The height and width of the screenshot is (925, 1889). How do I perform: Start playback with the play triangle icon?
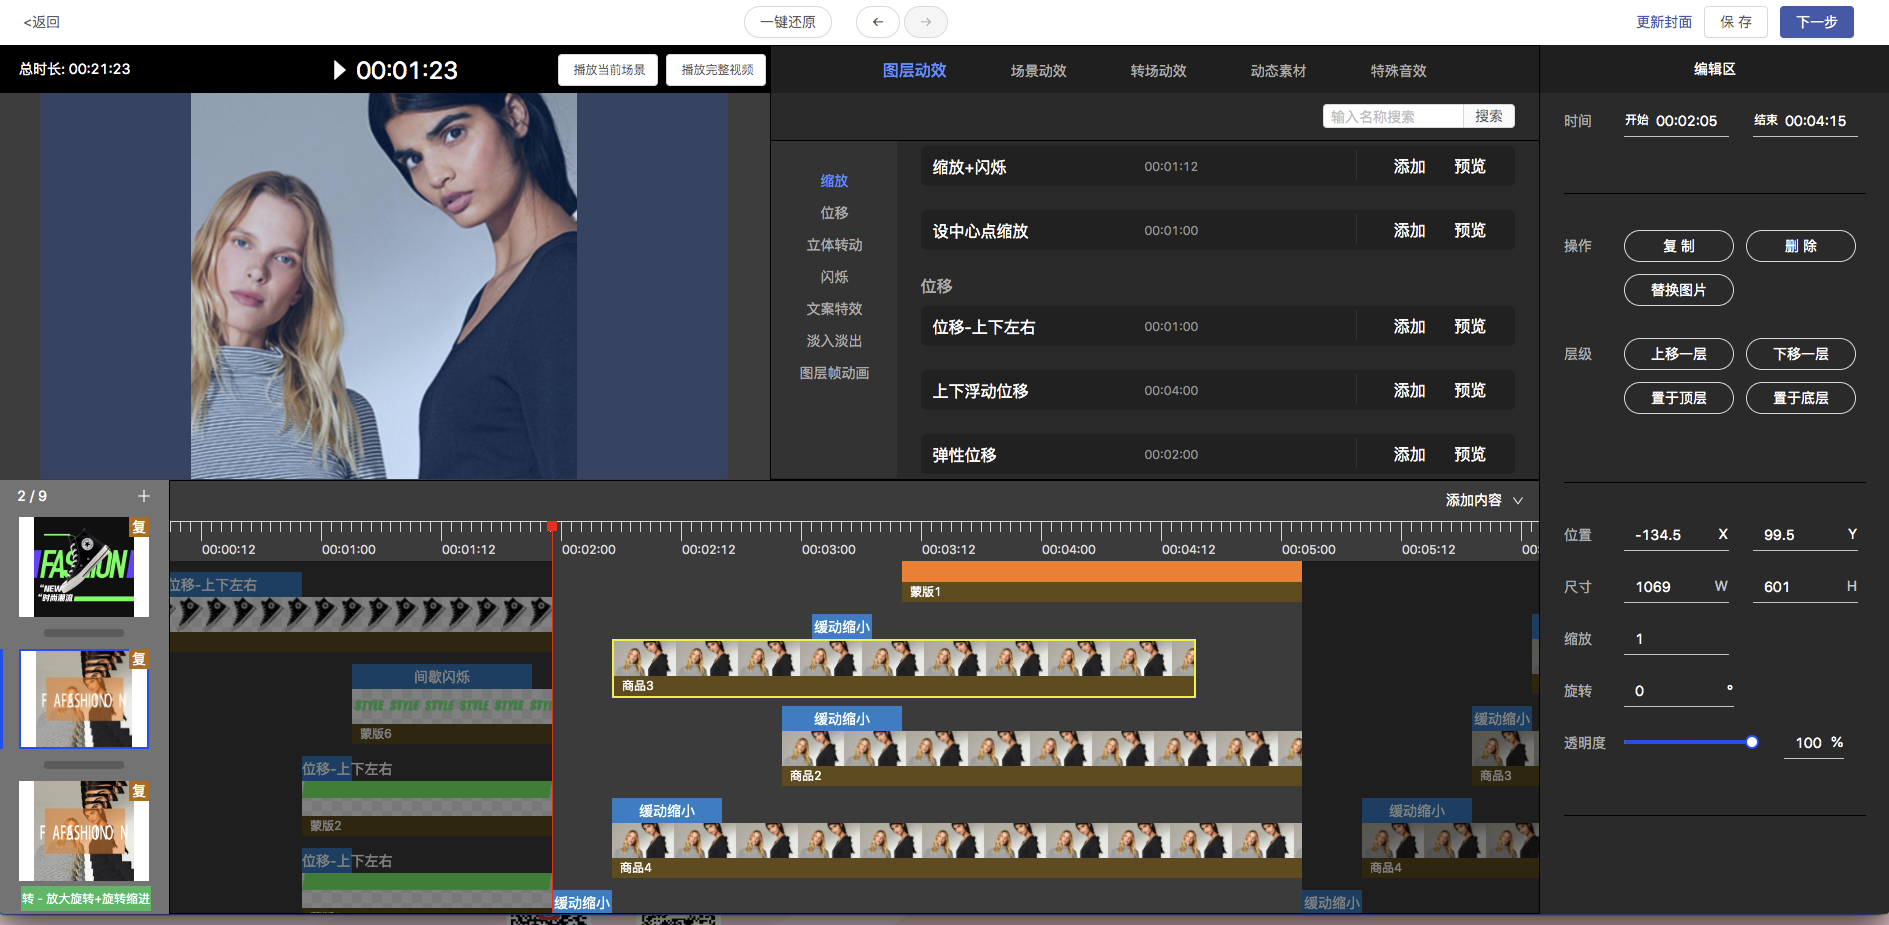339,70
